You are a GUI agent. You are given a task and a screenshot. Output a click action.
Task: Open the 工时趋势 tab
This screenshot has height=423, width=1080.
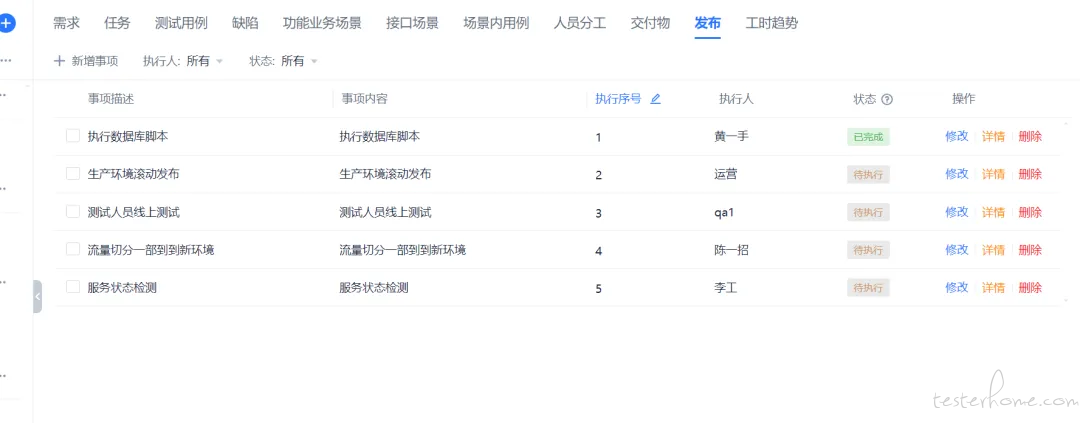pos(772,23)
